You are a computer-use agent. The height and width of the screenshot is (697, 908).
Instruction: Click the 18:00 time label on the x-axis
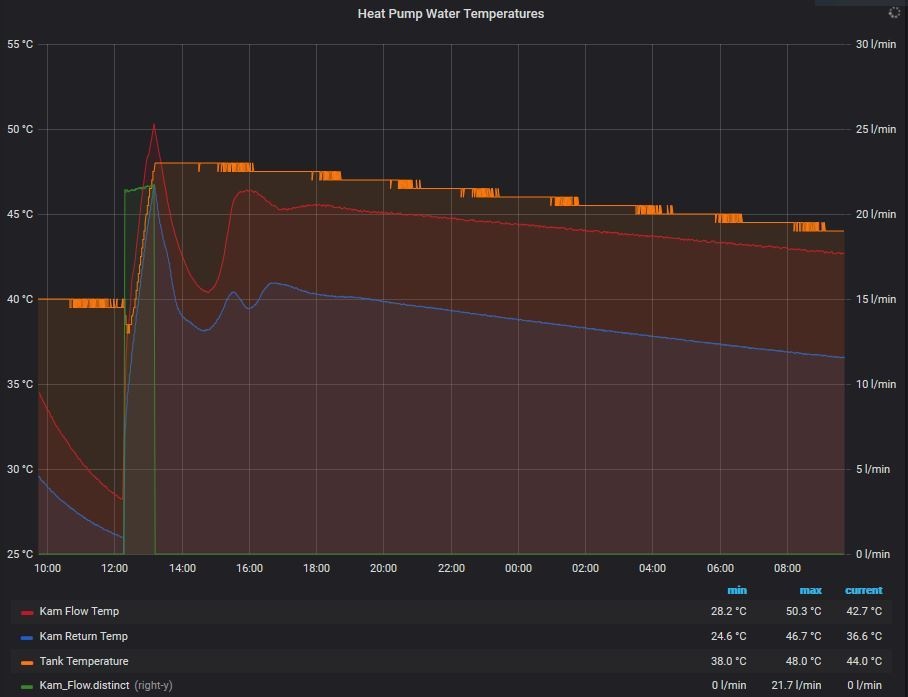coord(316,568)
